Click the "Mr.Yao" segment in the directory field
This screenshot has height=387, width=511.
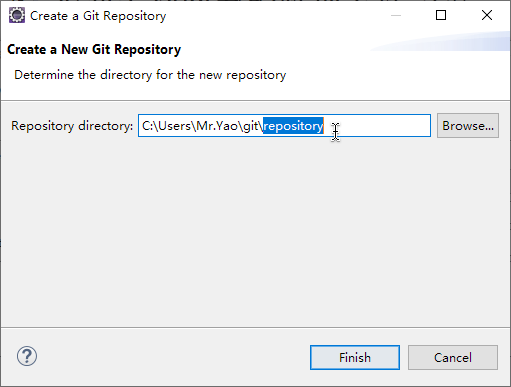217,126
